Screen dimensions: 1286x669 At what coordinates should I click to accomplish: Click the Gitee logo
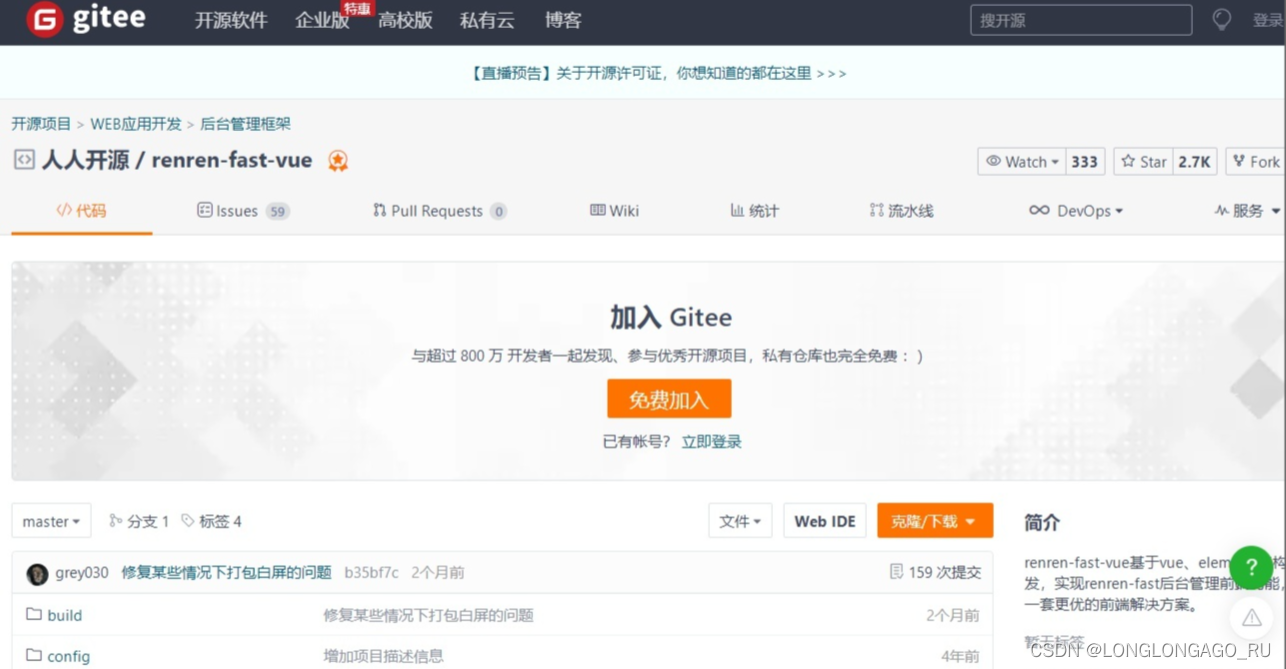pos(86,19)
